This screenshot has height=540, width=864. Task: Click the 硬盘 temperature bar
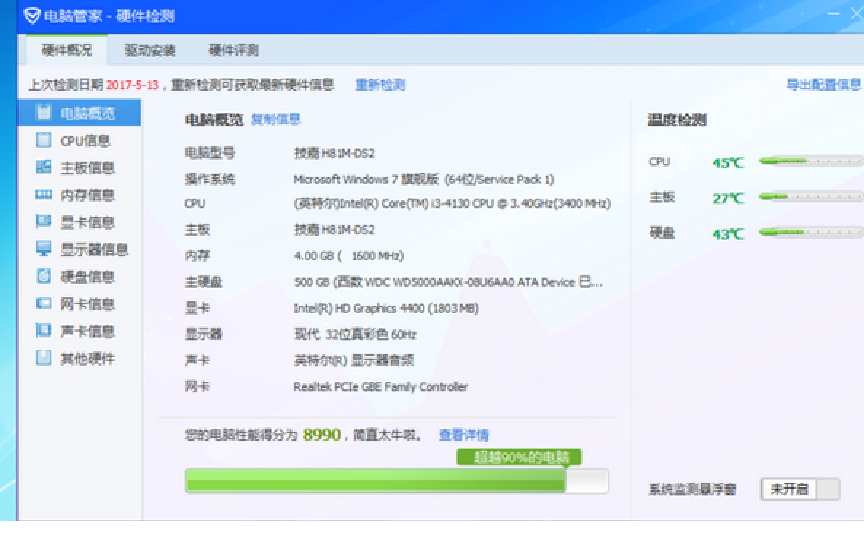coord(810,233)
